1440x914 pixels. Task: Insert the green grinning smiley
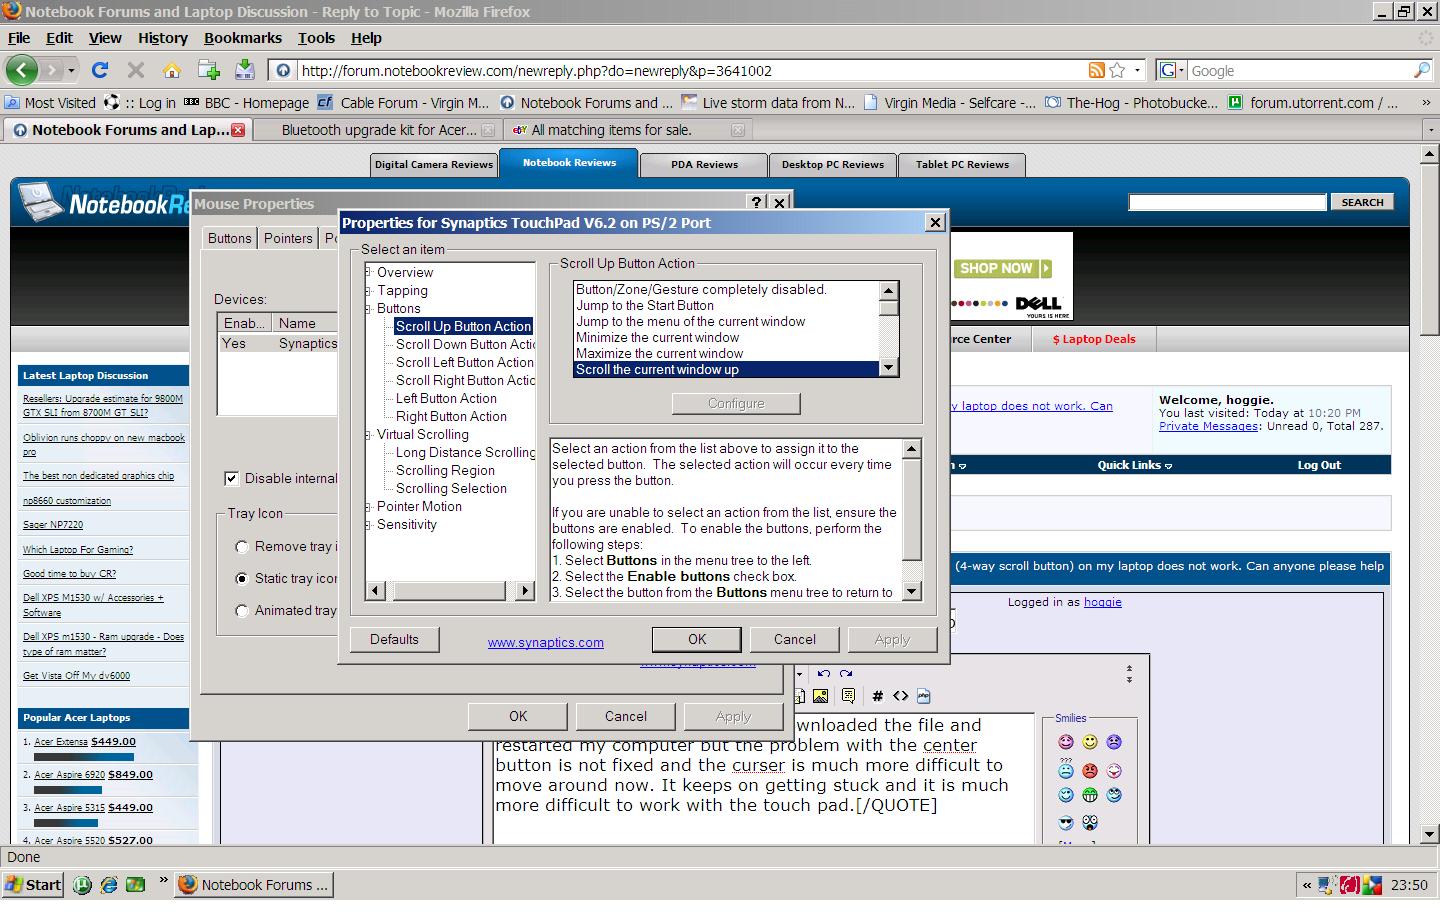[x=1090, y=795]
